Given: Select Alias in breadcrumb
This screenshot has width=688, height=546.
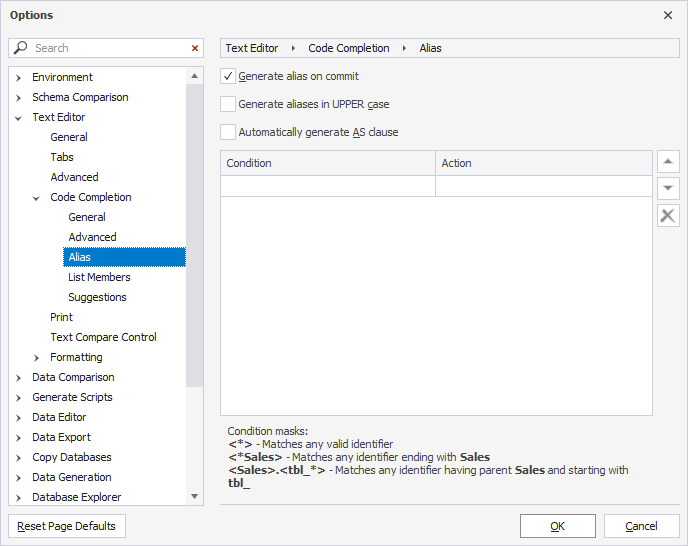Looking at the screenshot, I should tap(430, 48).
